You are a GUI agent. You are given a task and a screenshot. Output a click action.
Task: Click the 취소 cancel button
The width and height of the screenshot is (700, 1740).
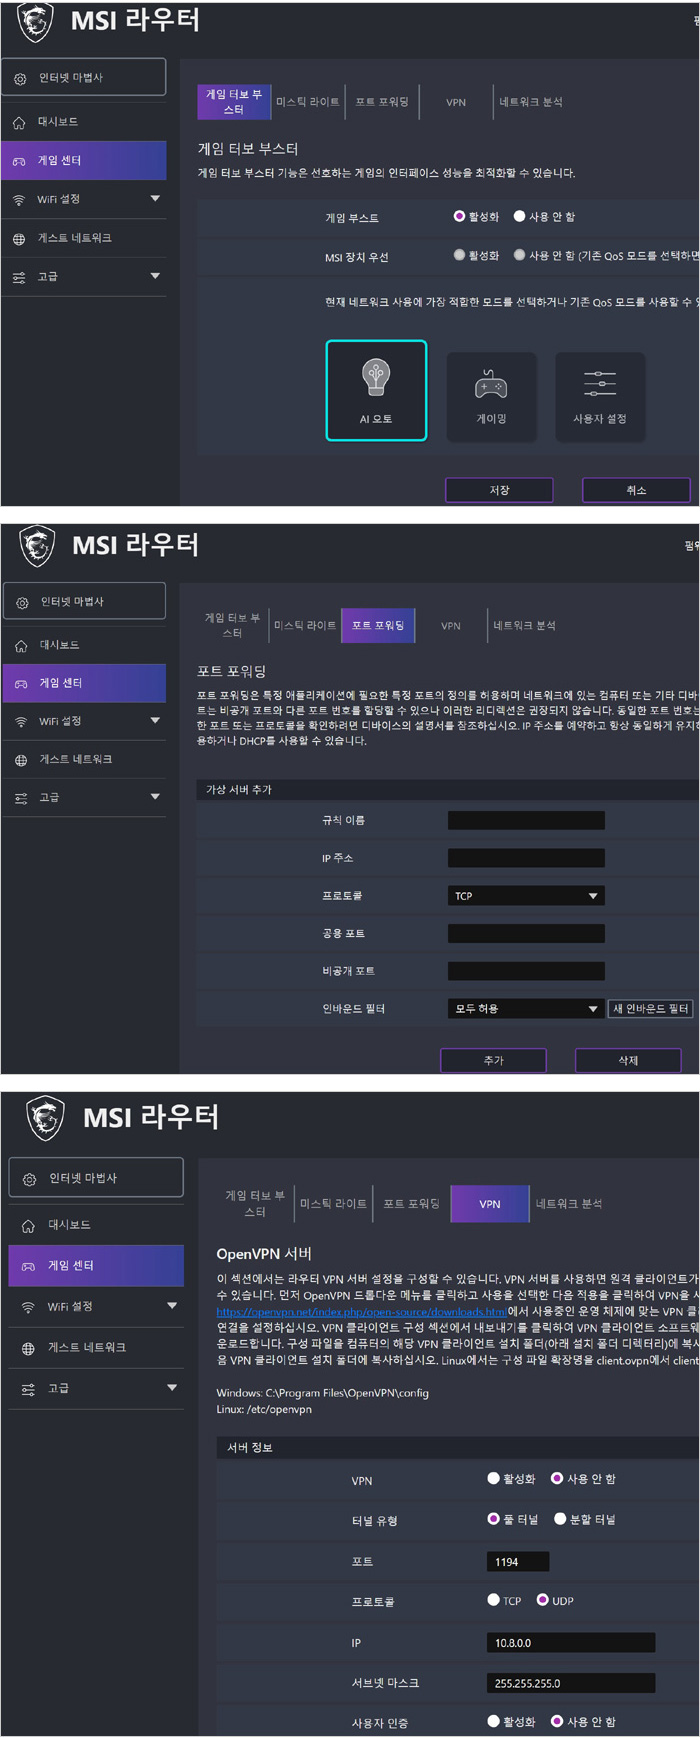click(636, 490)
